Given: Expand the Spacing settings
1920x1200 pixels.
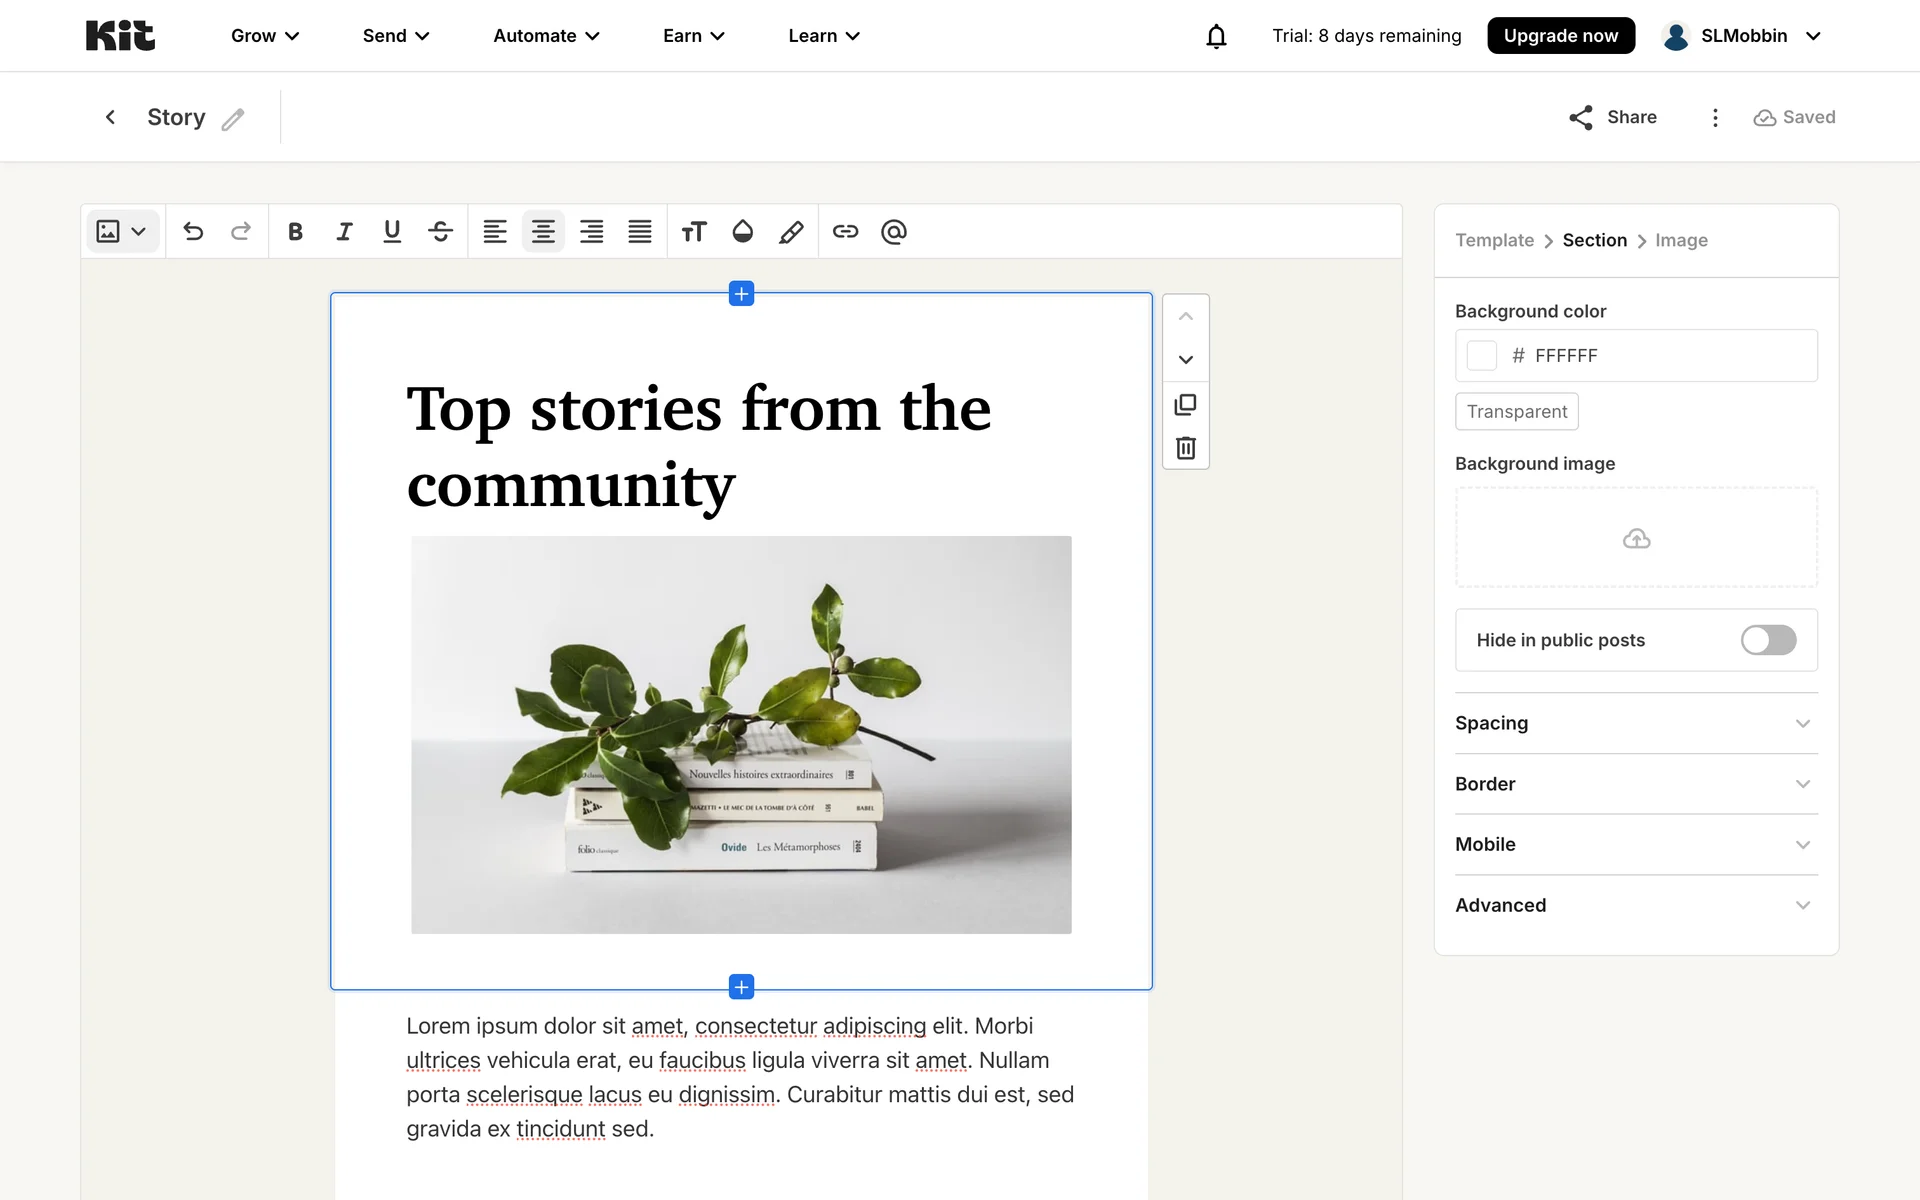Looking at the screenshot, I should click(1636, 723).
